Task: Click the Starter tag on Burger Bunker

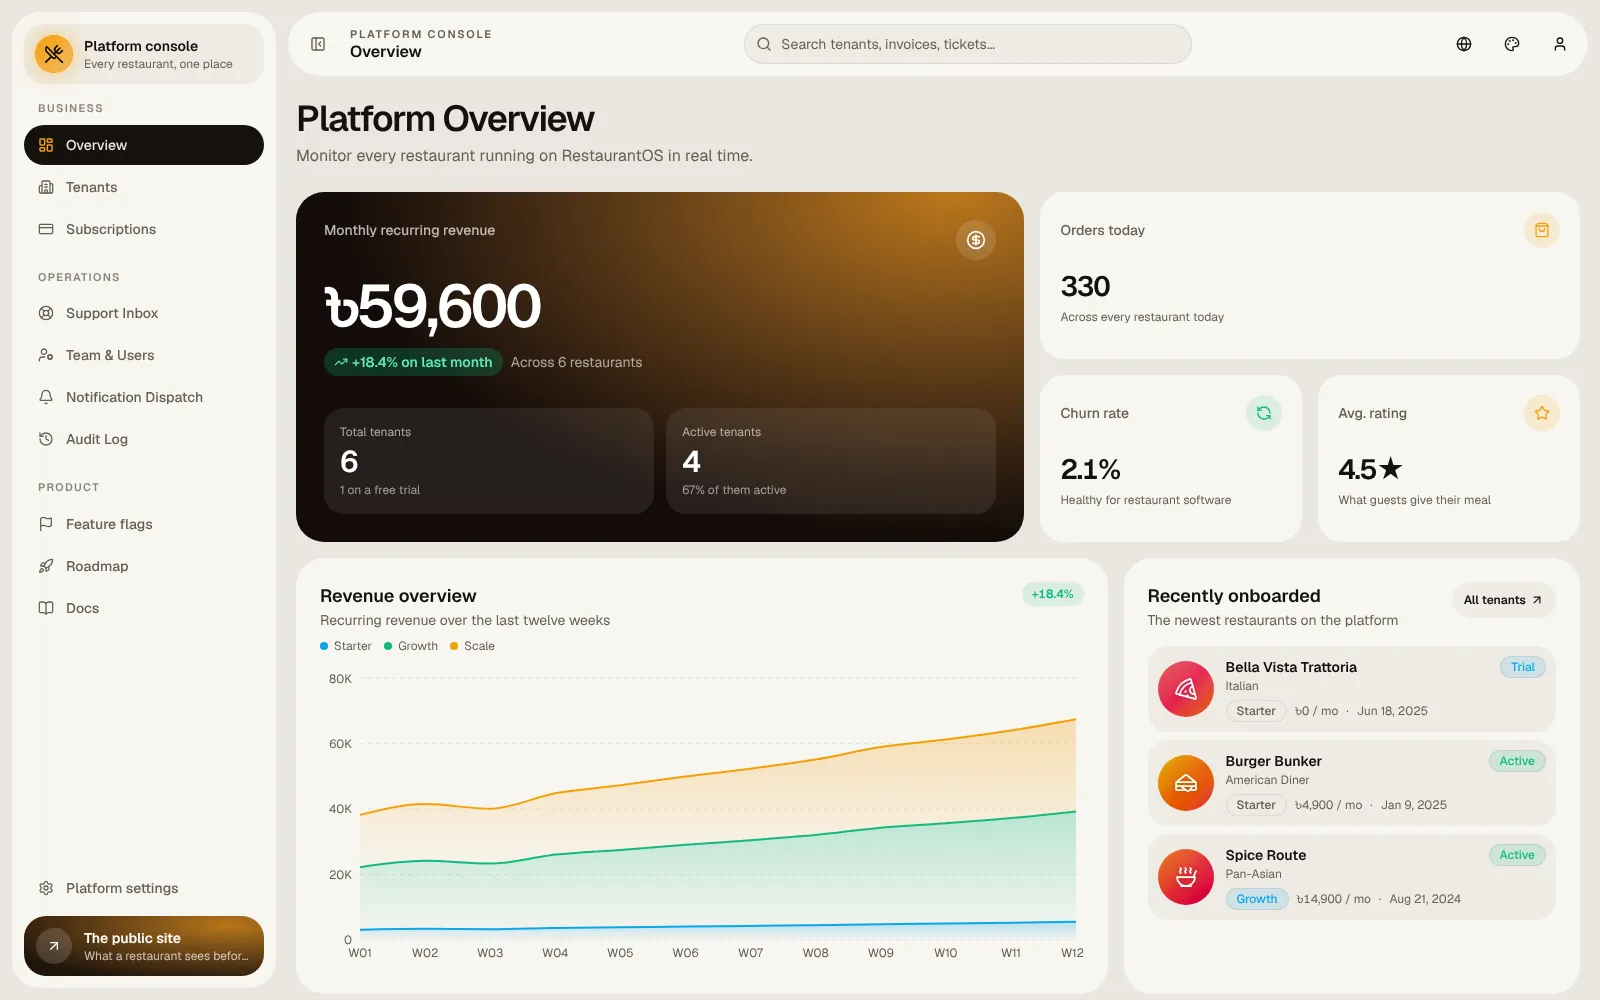Action: [x=1256, y=805]
